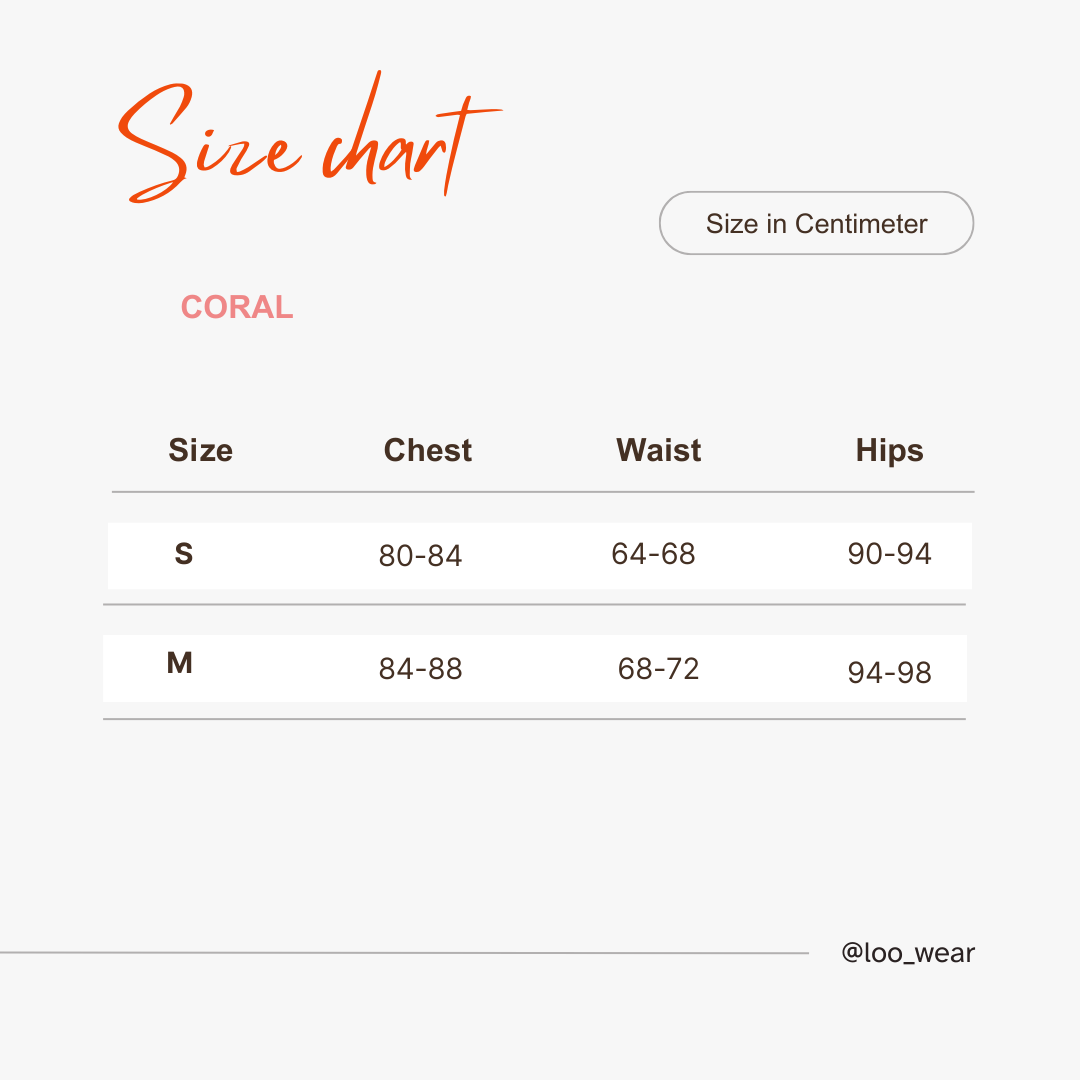This screenshot has width=1080, height=1080.
Task: Select chest value 84-88
Action: tap(420, 669)
